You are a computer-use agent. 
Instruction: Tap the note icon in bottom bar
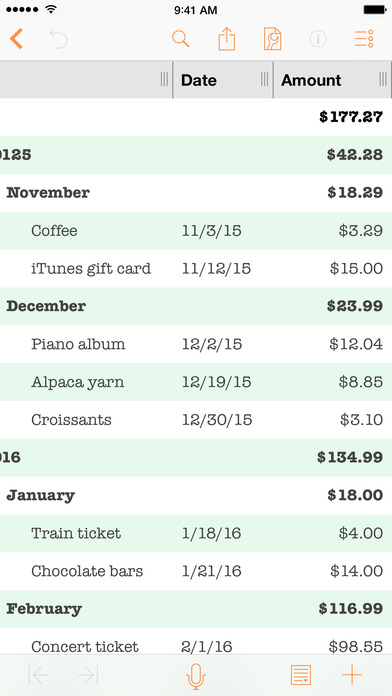point(301,675)
